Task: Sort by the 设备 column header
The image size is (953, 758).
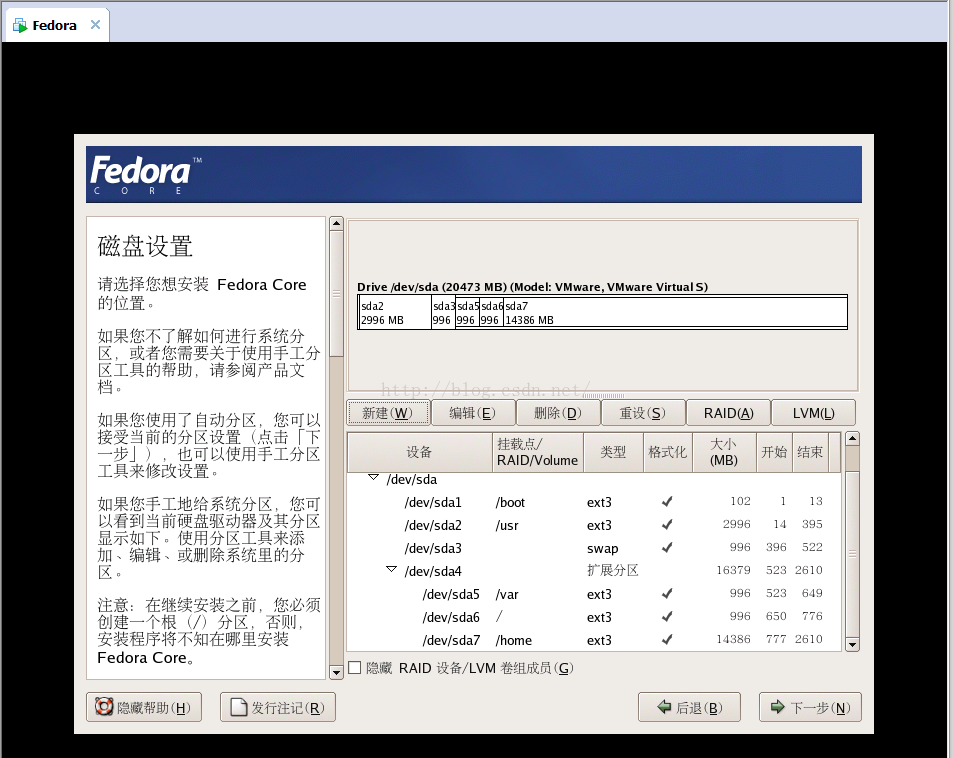Action: (419, 452)
